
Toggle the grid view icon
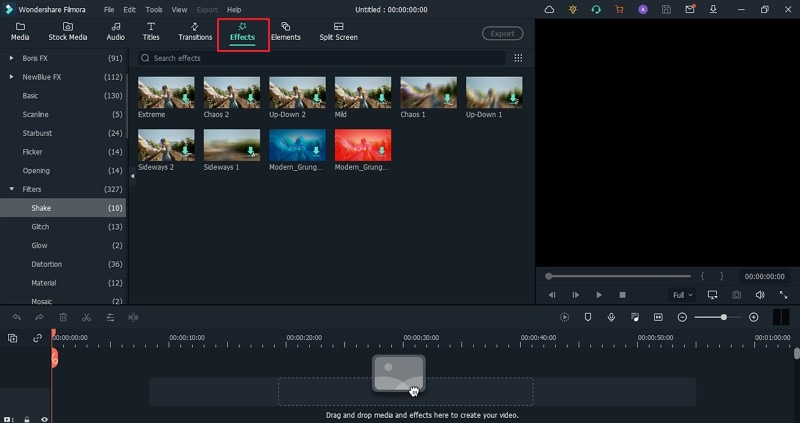pos(518,58)
